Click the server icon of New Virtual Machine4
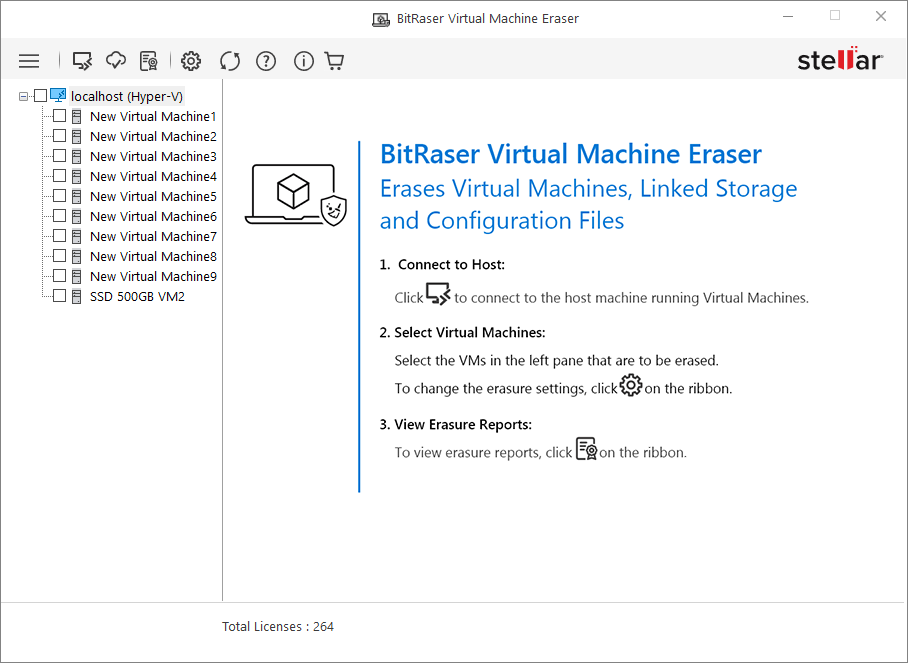The width and height of the screenshot is (908, 663). [x=76, y=177]
